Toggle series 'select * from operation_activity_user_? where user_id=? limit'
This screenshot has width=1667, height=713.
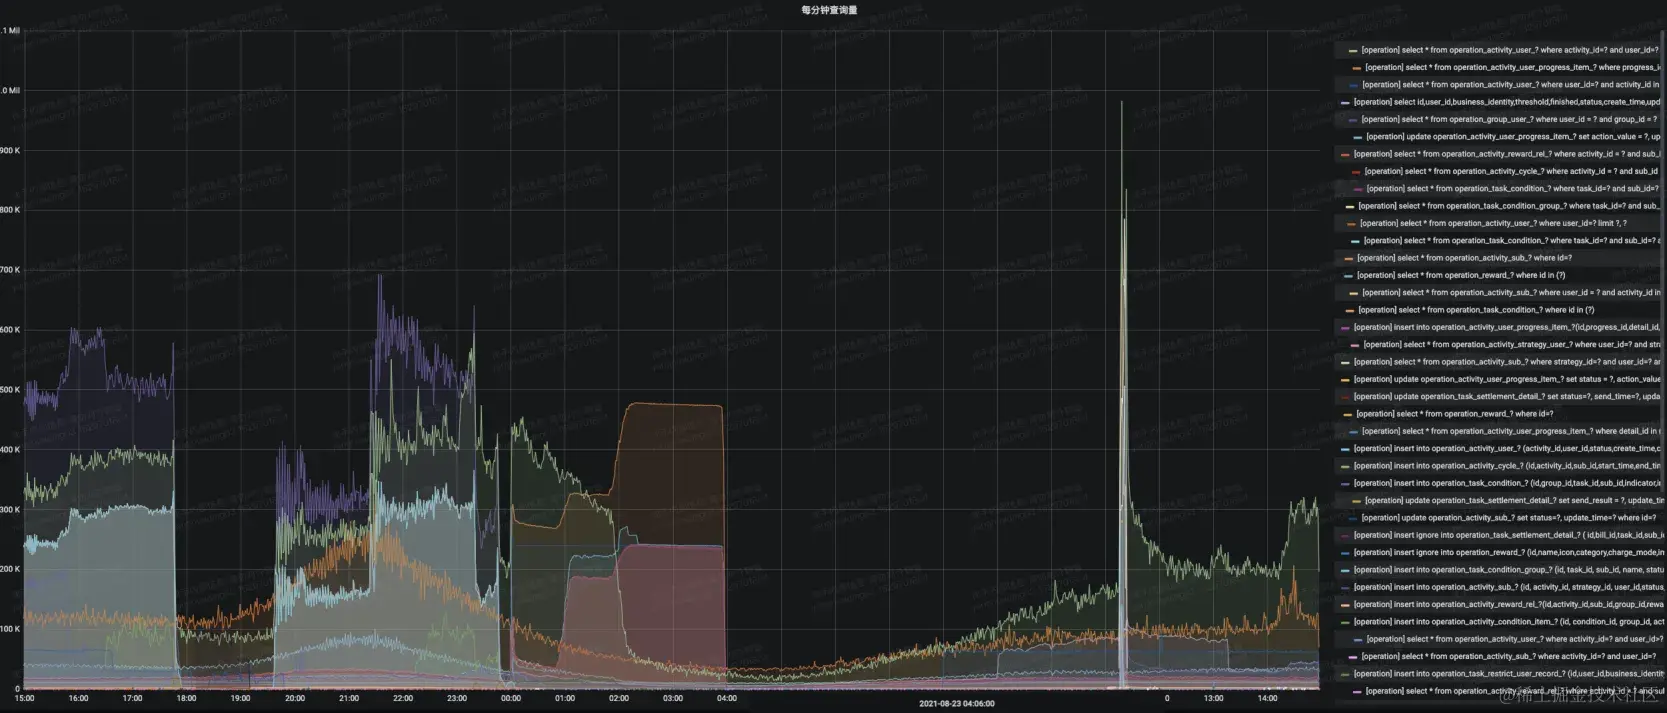point(1493,223)
